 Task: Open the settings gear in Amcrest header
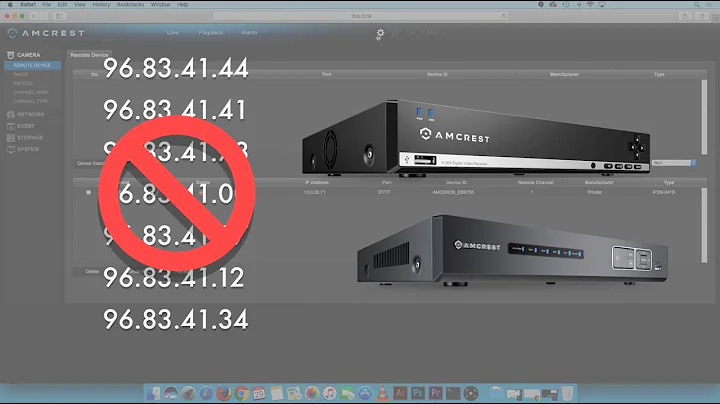coord(380,33)
